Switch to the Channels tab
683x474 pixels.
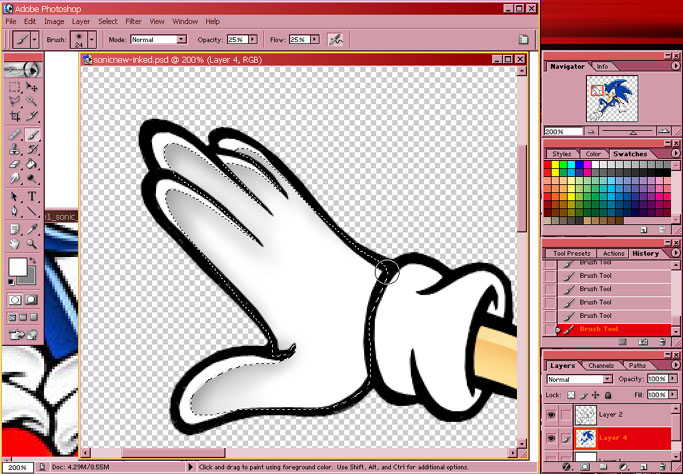coord(601,366)
